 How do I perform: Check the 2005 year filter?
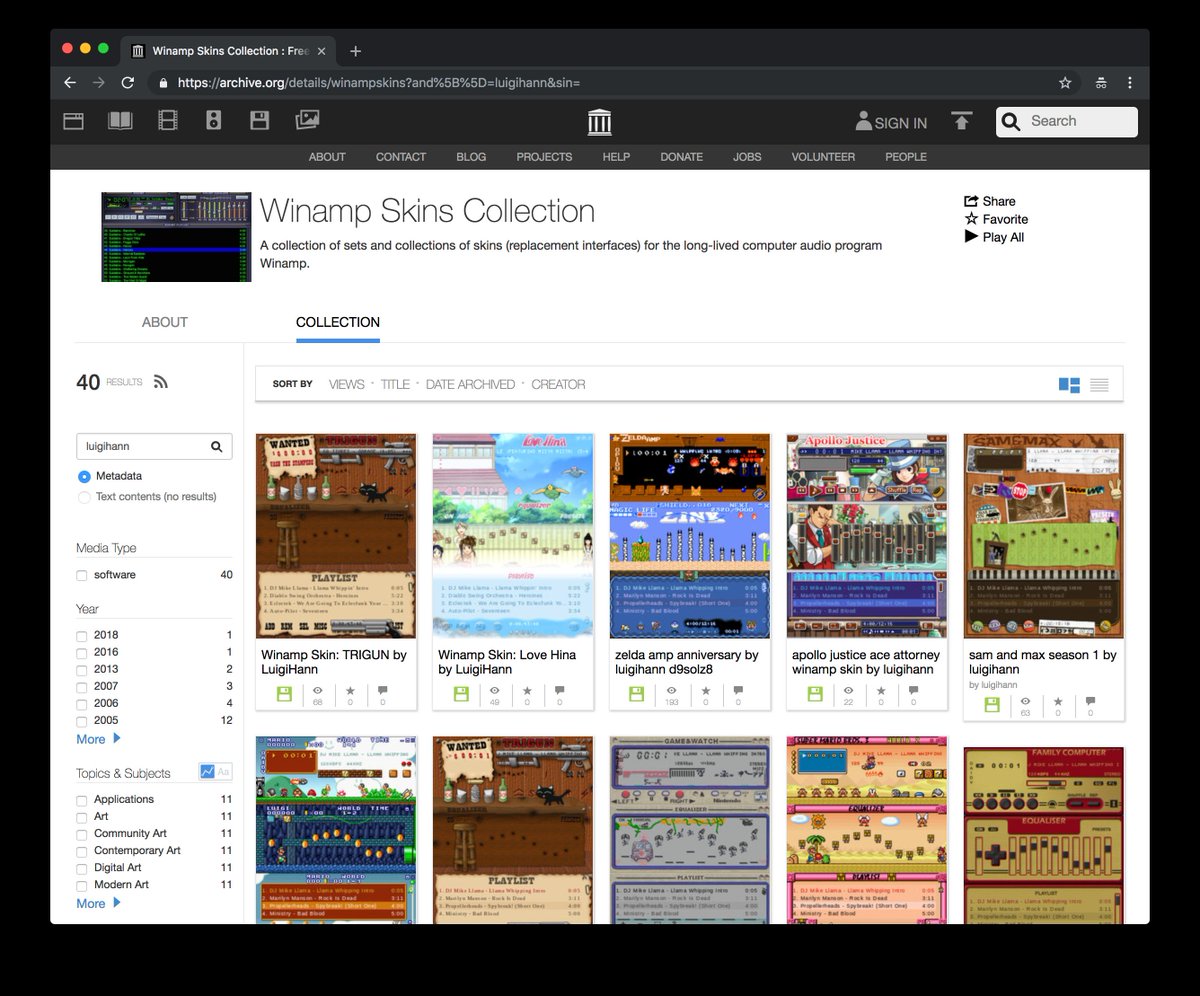click(82, 720)
